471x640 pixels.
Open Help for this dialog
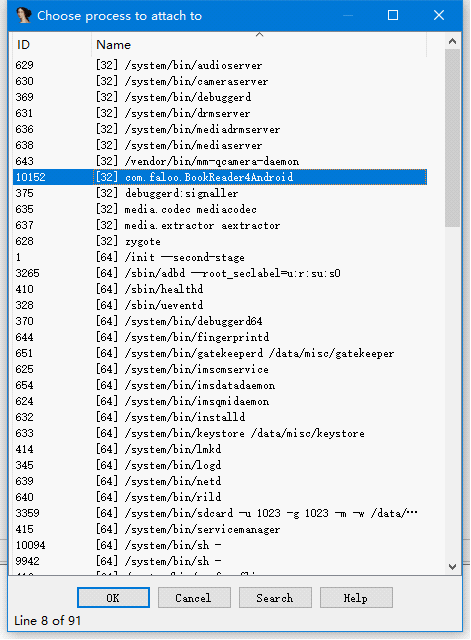pyautogui.click(x=356, y=598)
